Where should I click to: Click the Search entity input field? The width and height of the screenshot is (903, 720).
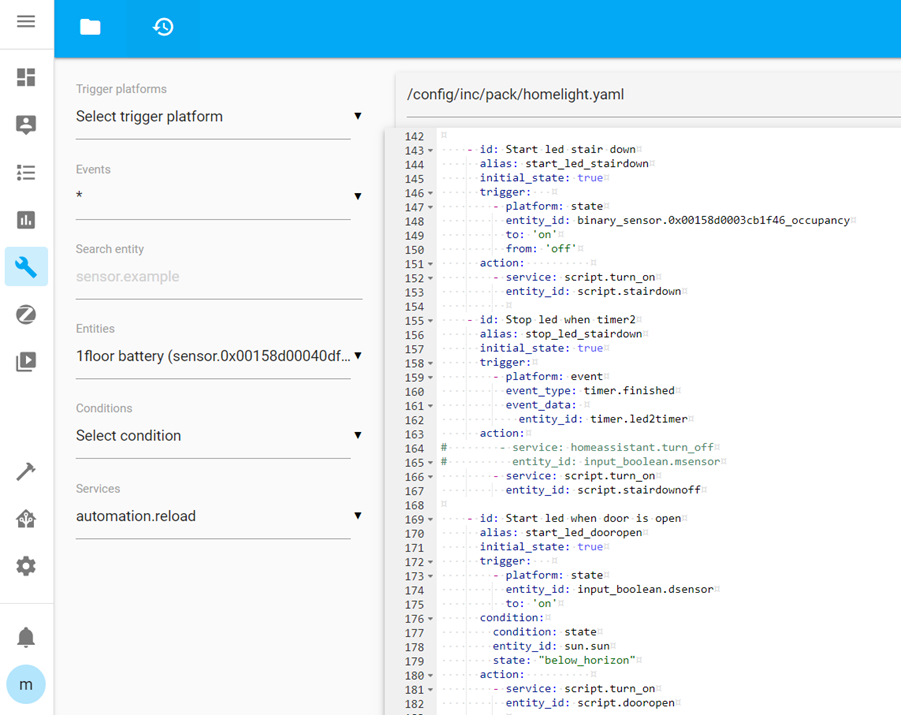(x=219, y=277)
